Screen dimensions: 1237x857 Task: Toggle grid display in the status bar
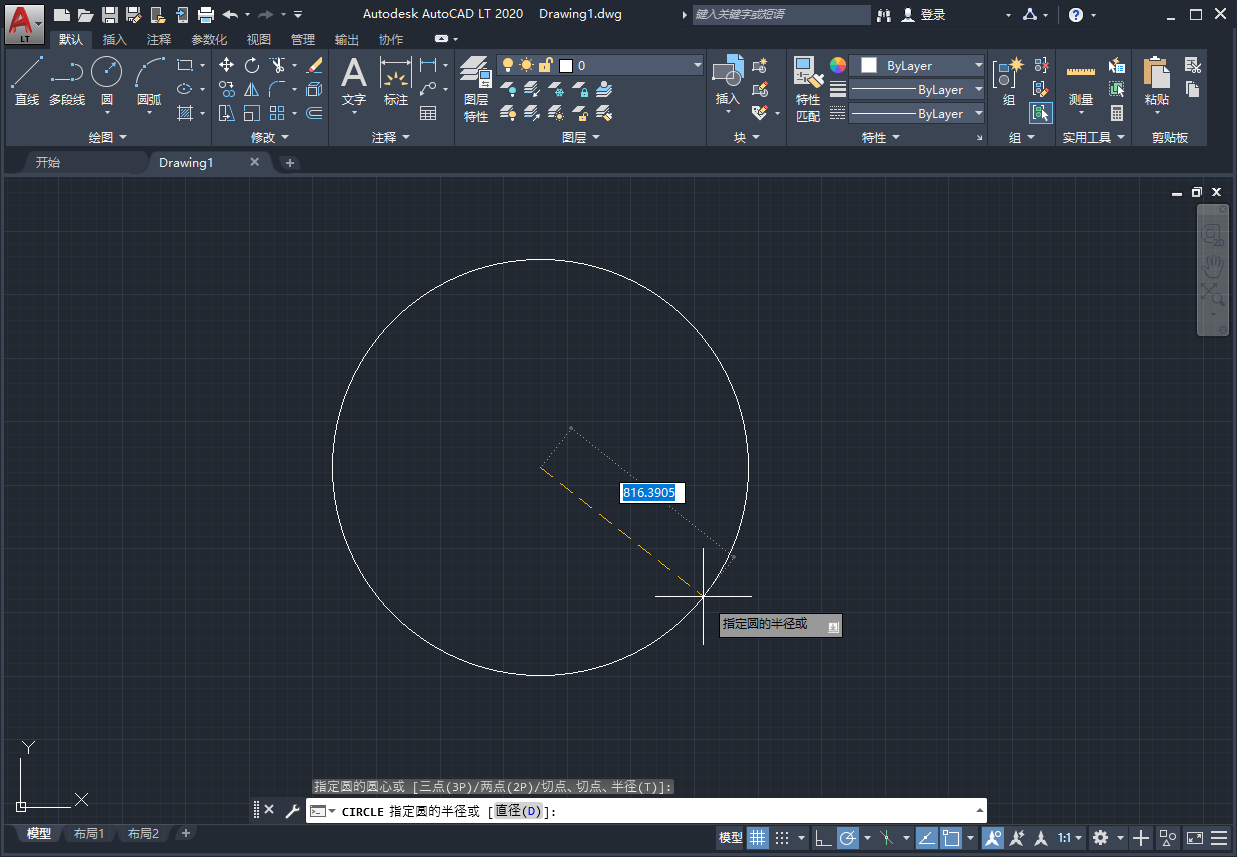[x=757, y=838]
